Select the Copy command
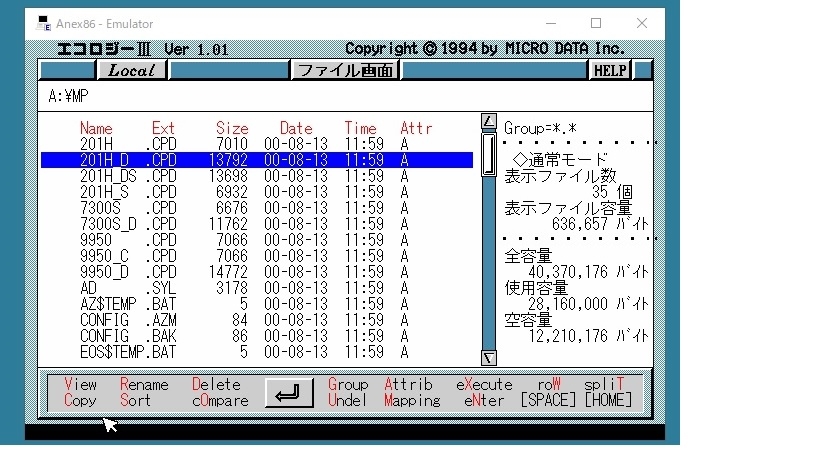The width and height of the screenshot is (819, 460). pos(80,400)
